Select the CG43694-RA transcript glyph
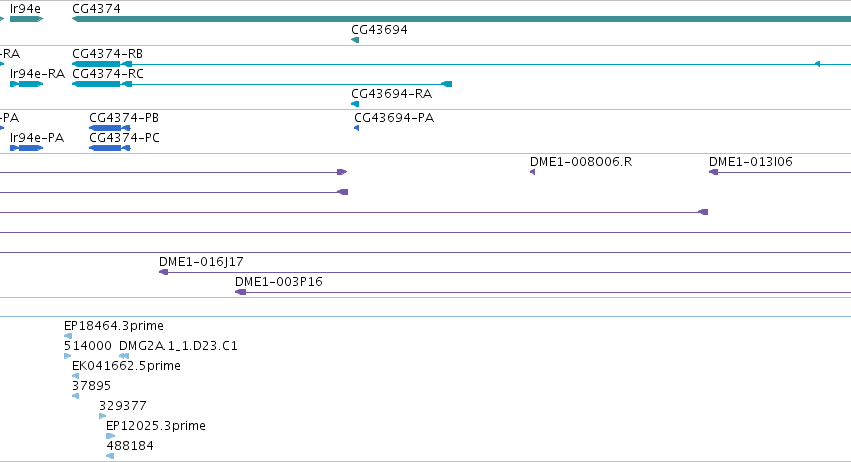The width and height of the screenshot is (851, 462). [355, 104]
